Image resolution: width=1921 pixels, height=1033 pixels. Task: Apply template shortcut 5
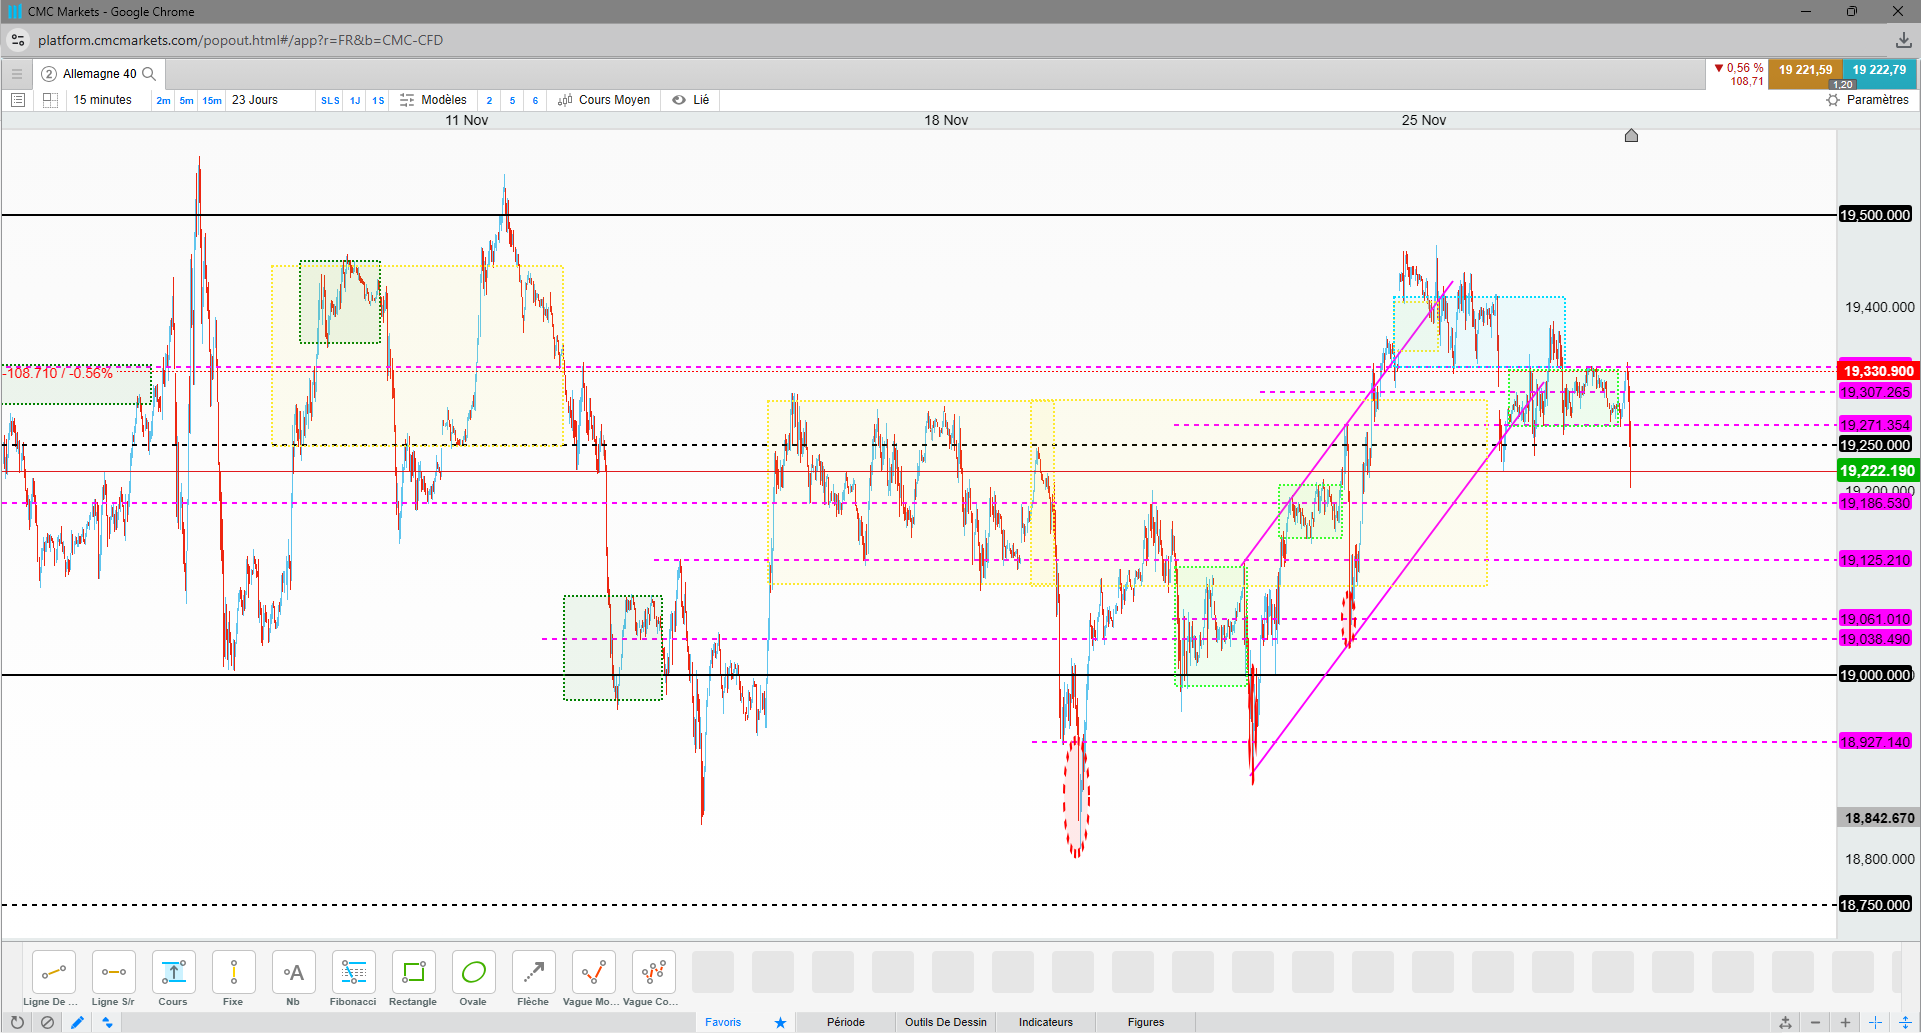[x=512, y=100]
